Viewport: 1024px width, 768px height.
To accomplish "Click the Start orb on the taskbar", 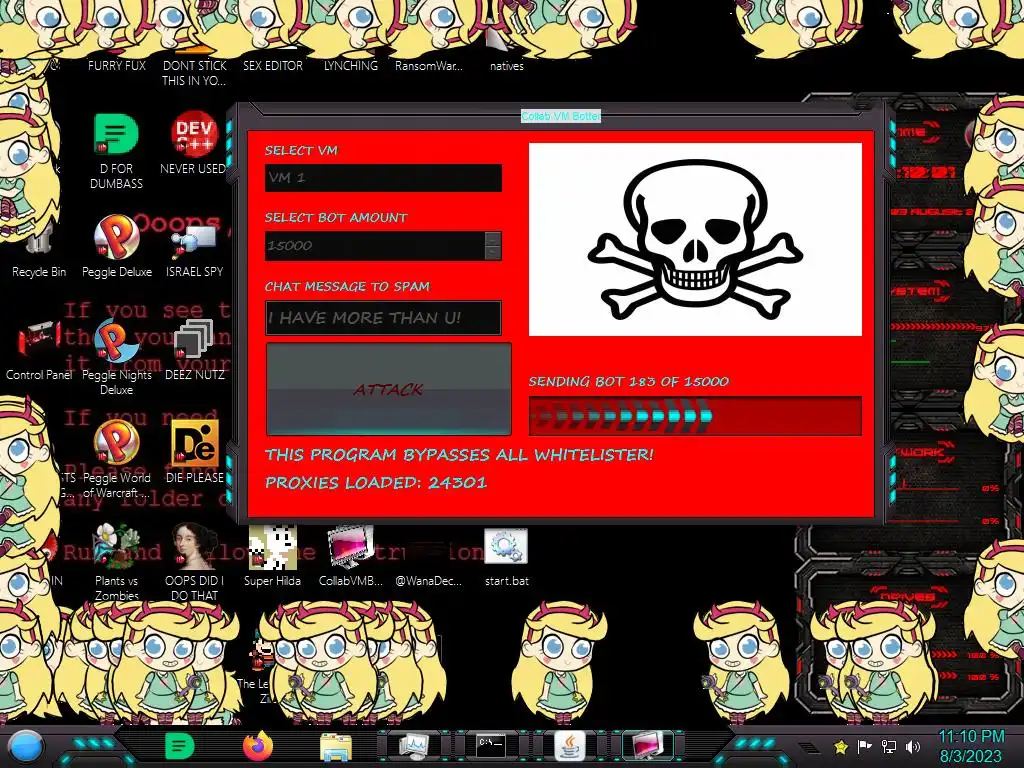I will tap(25, 746).
